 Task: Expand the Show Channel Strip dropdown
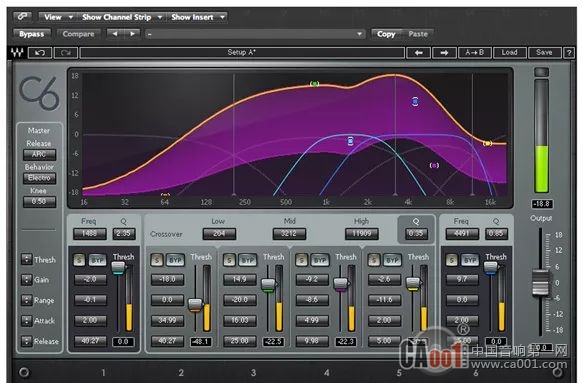121,17
